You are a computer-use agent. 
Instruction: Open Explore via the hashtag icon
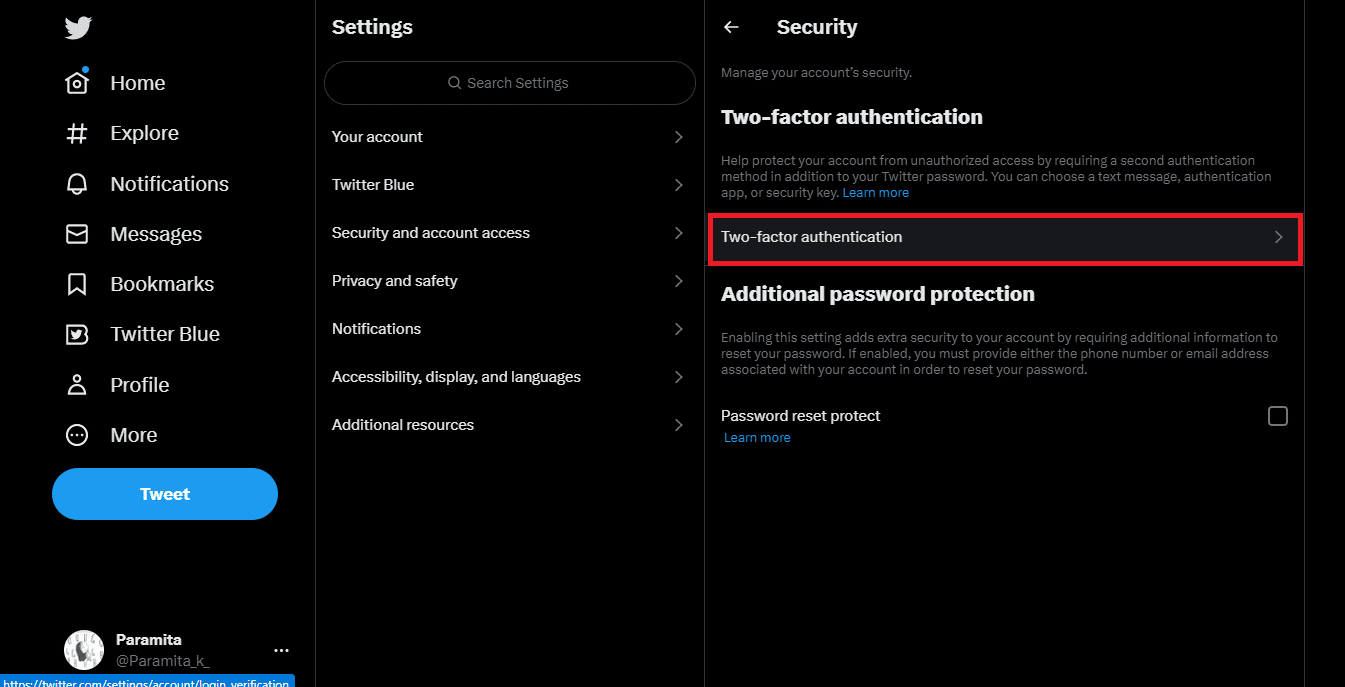click(77, 133)
